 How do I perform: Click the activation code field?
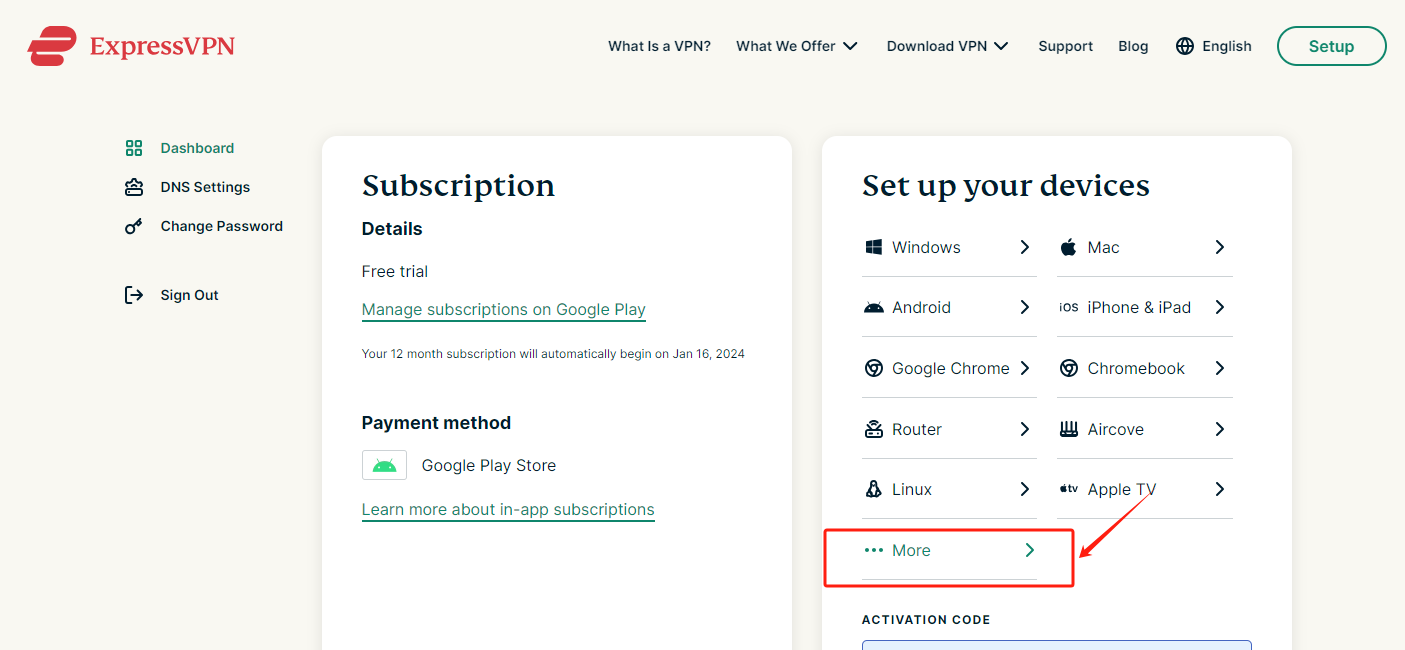pos(1057,644)
